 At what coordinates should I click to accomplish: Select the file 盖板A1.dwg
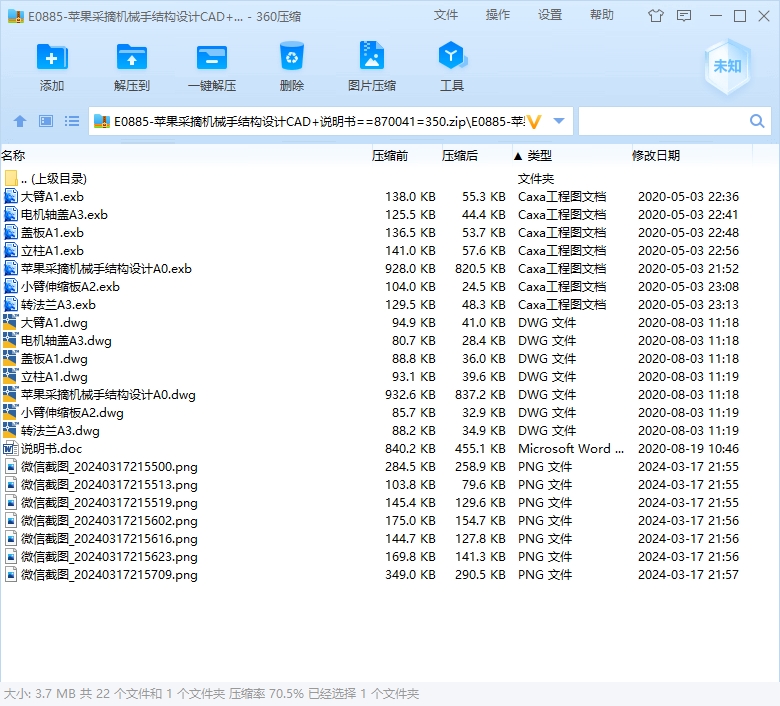pos(54,358)
